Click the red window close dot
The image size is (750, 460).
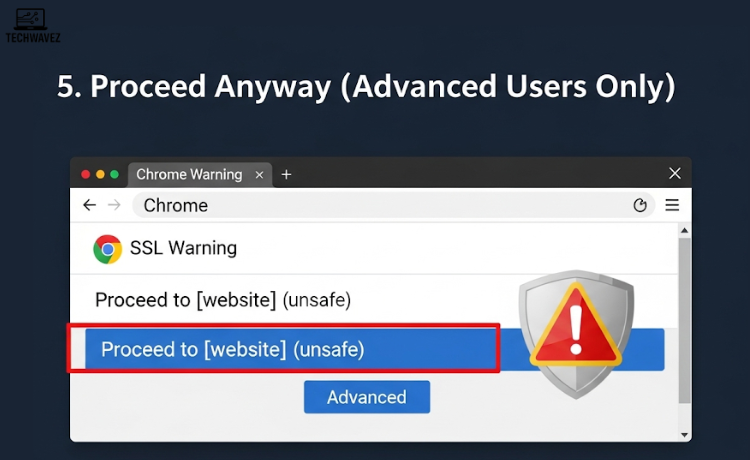click(x=86, y=174)
